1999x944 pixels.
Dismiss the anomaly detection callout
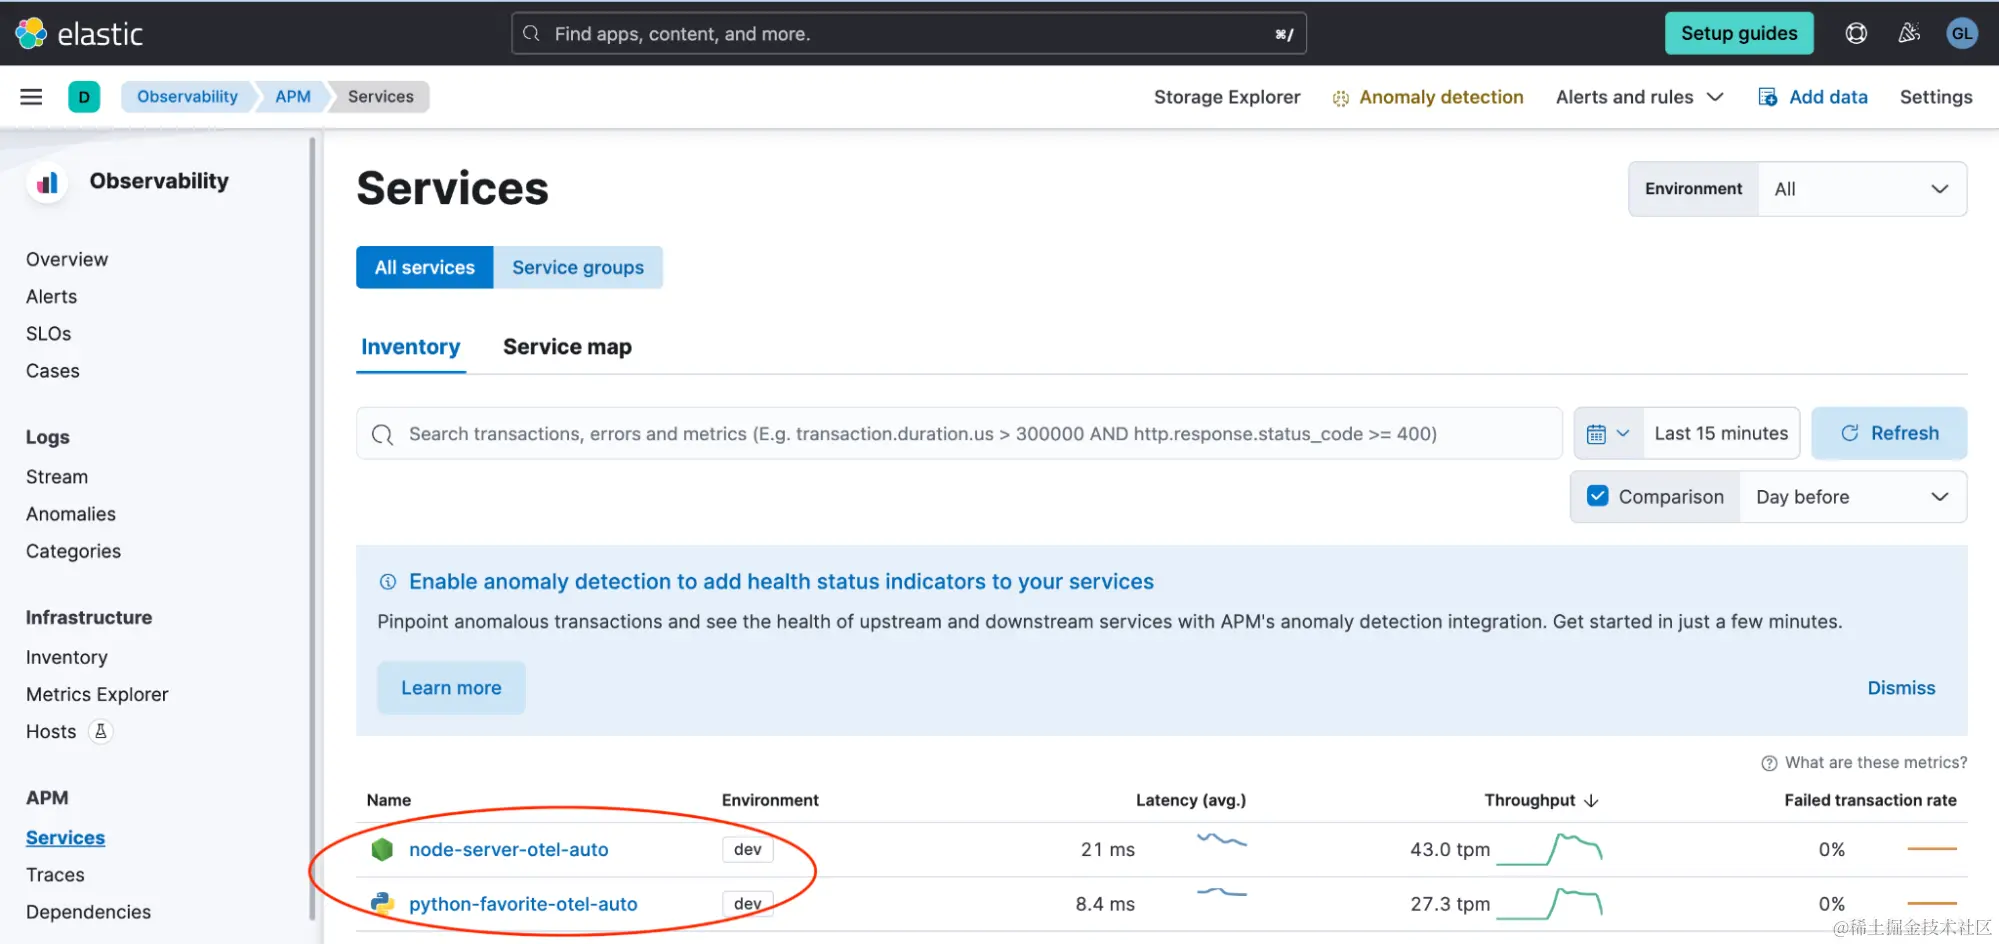click(1901, 688)
